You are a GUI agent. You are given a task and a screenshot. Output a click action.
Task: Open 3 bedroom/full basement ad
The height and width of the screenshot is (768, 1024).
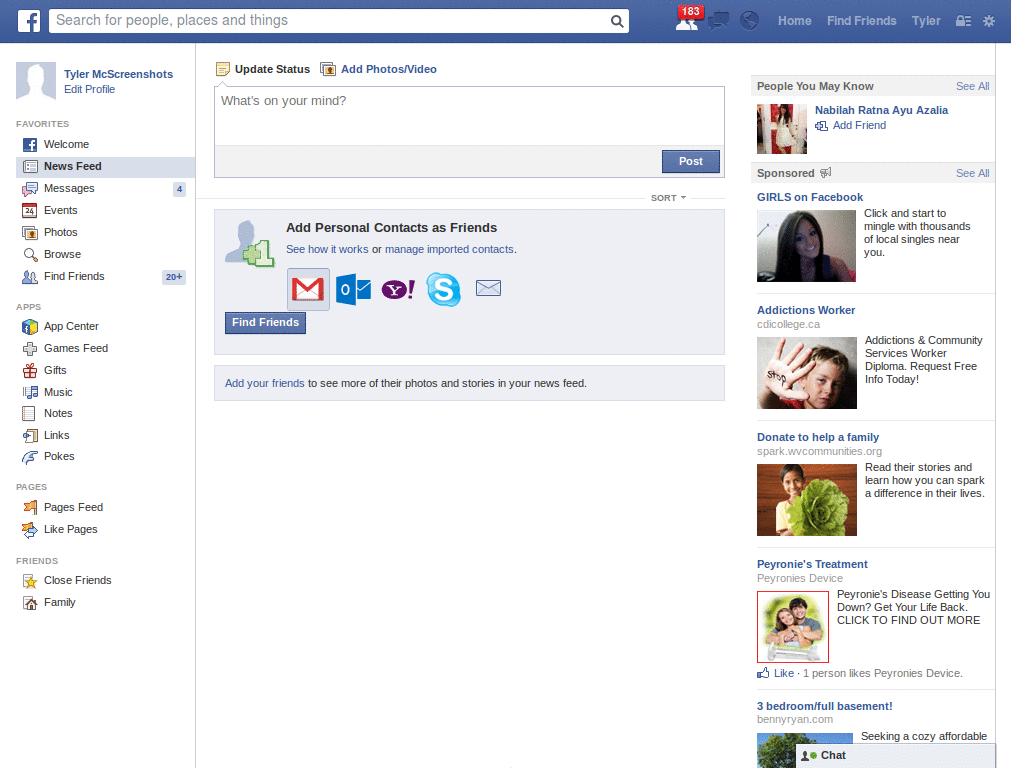pyautogui.click(x=824, y=707)
